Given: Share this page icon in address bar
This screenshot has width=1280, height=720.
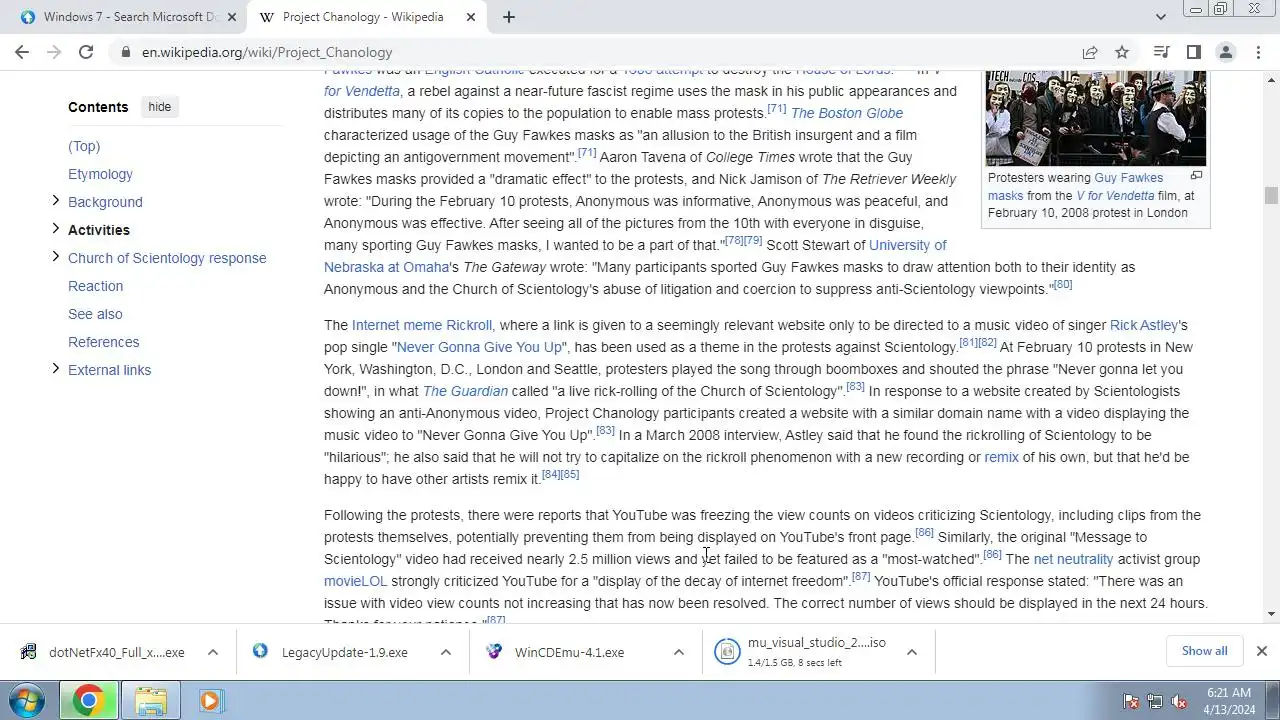Looking at the screenshot, I should 1090,52.
